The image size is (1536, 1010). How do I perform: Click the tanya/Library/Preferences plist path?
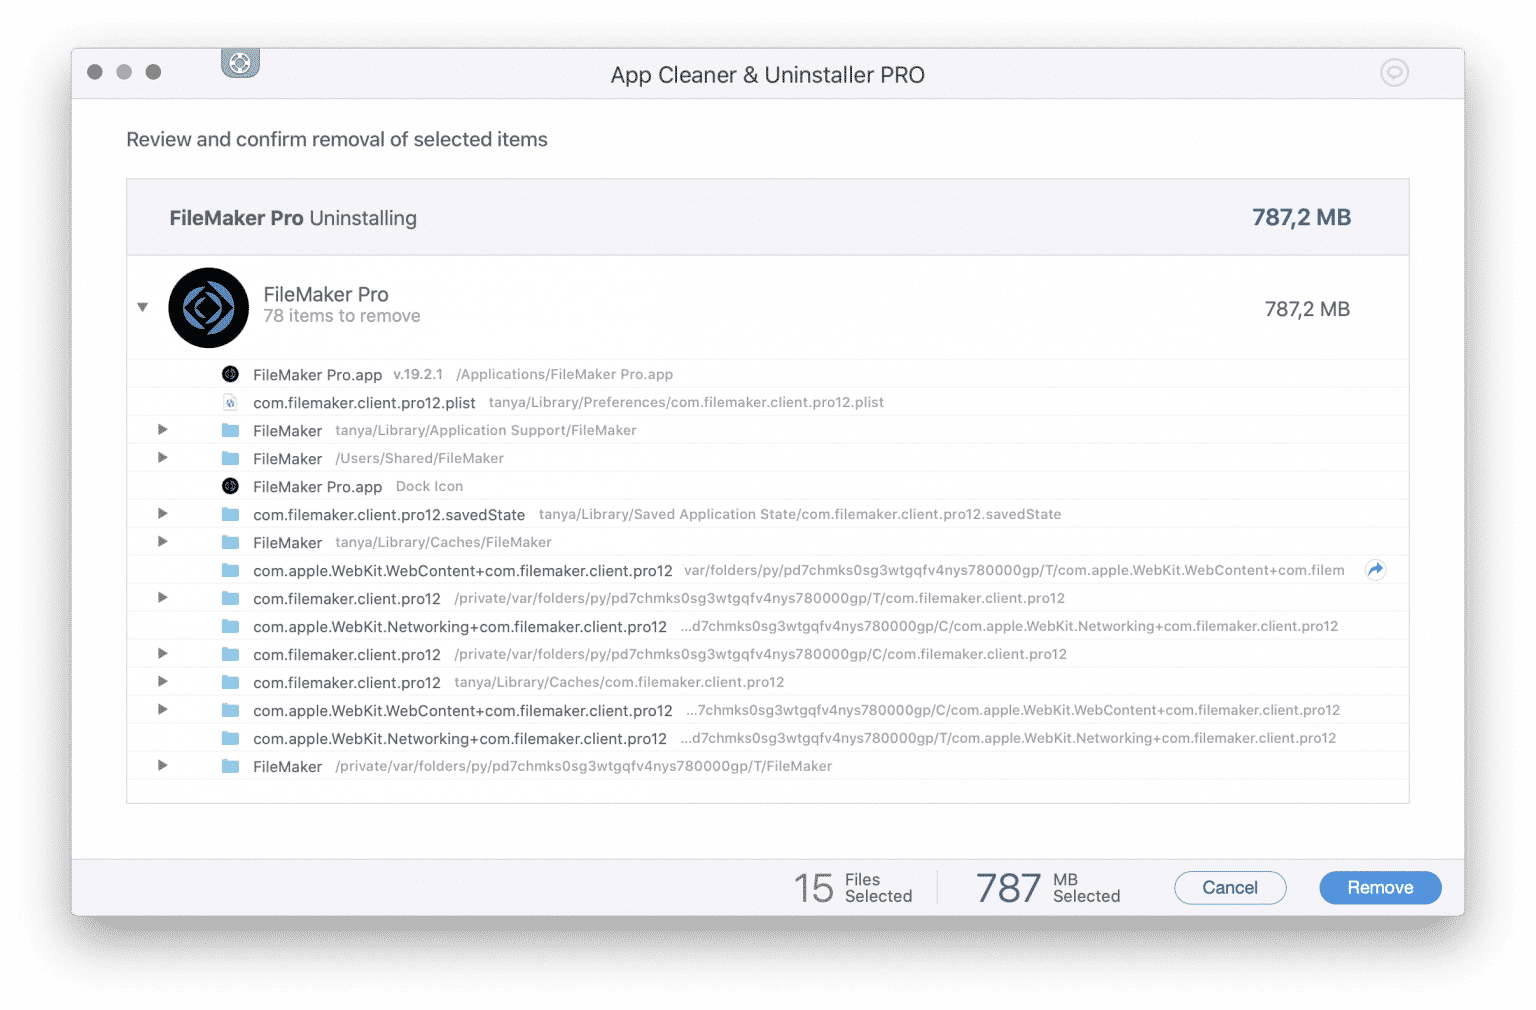click(686, 402)
